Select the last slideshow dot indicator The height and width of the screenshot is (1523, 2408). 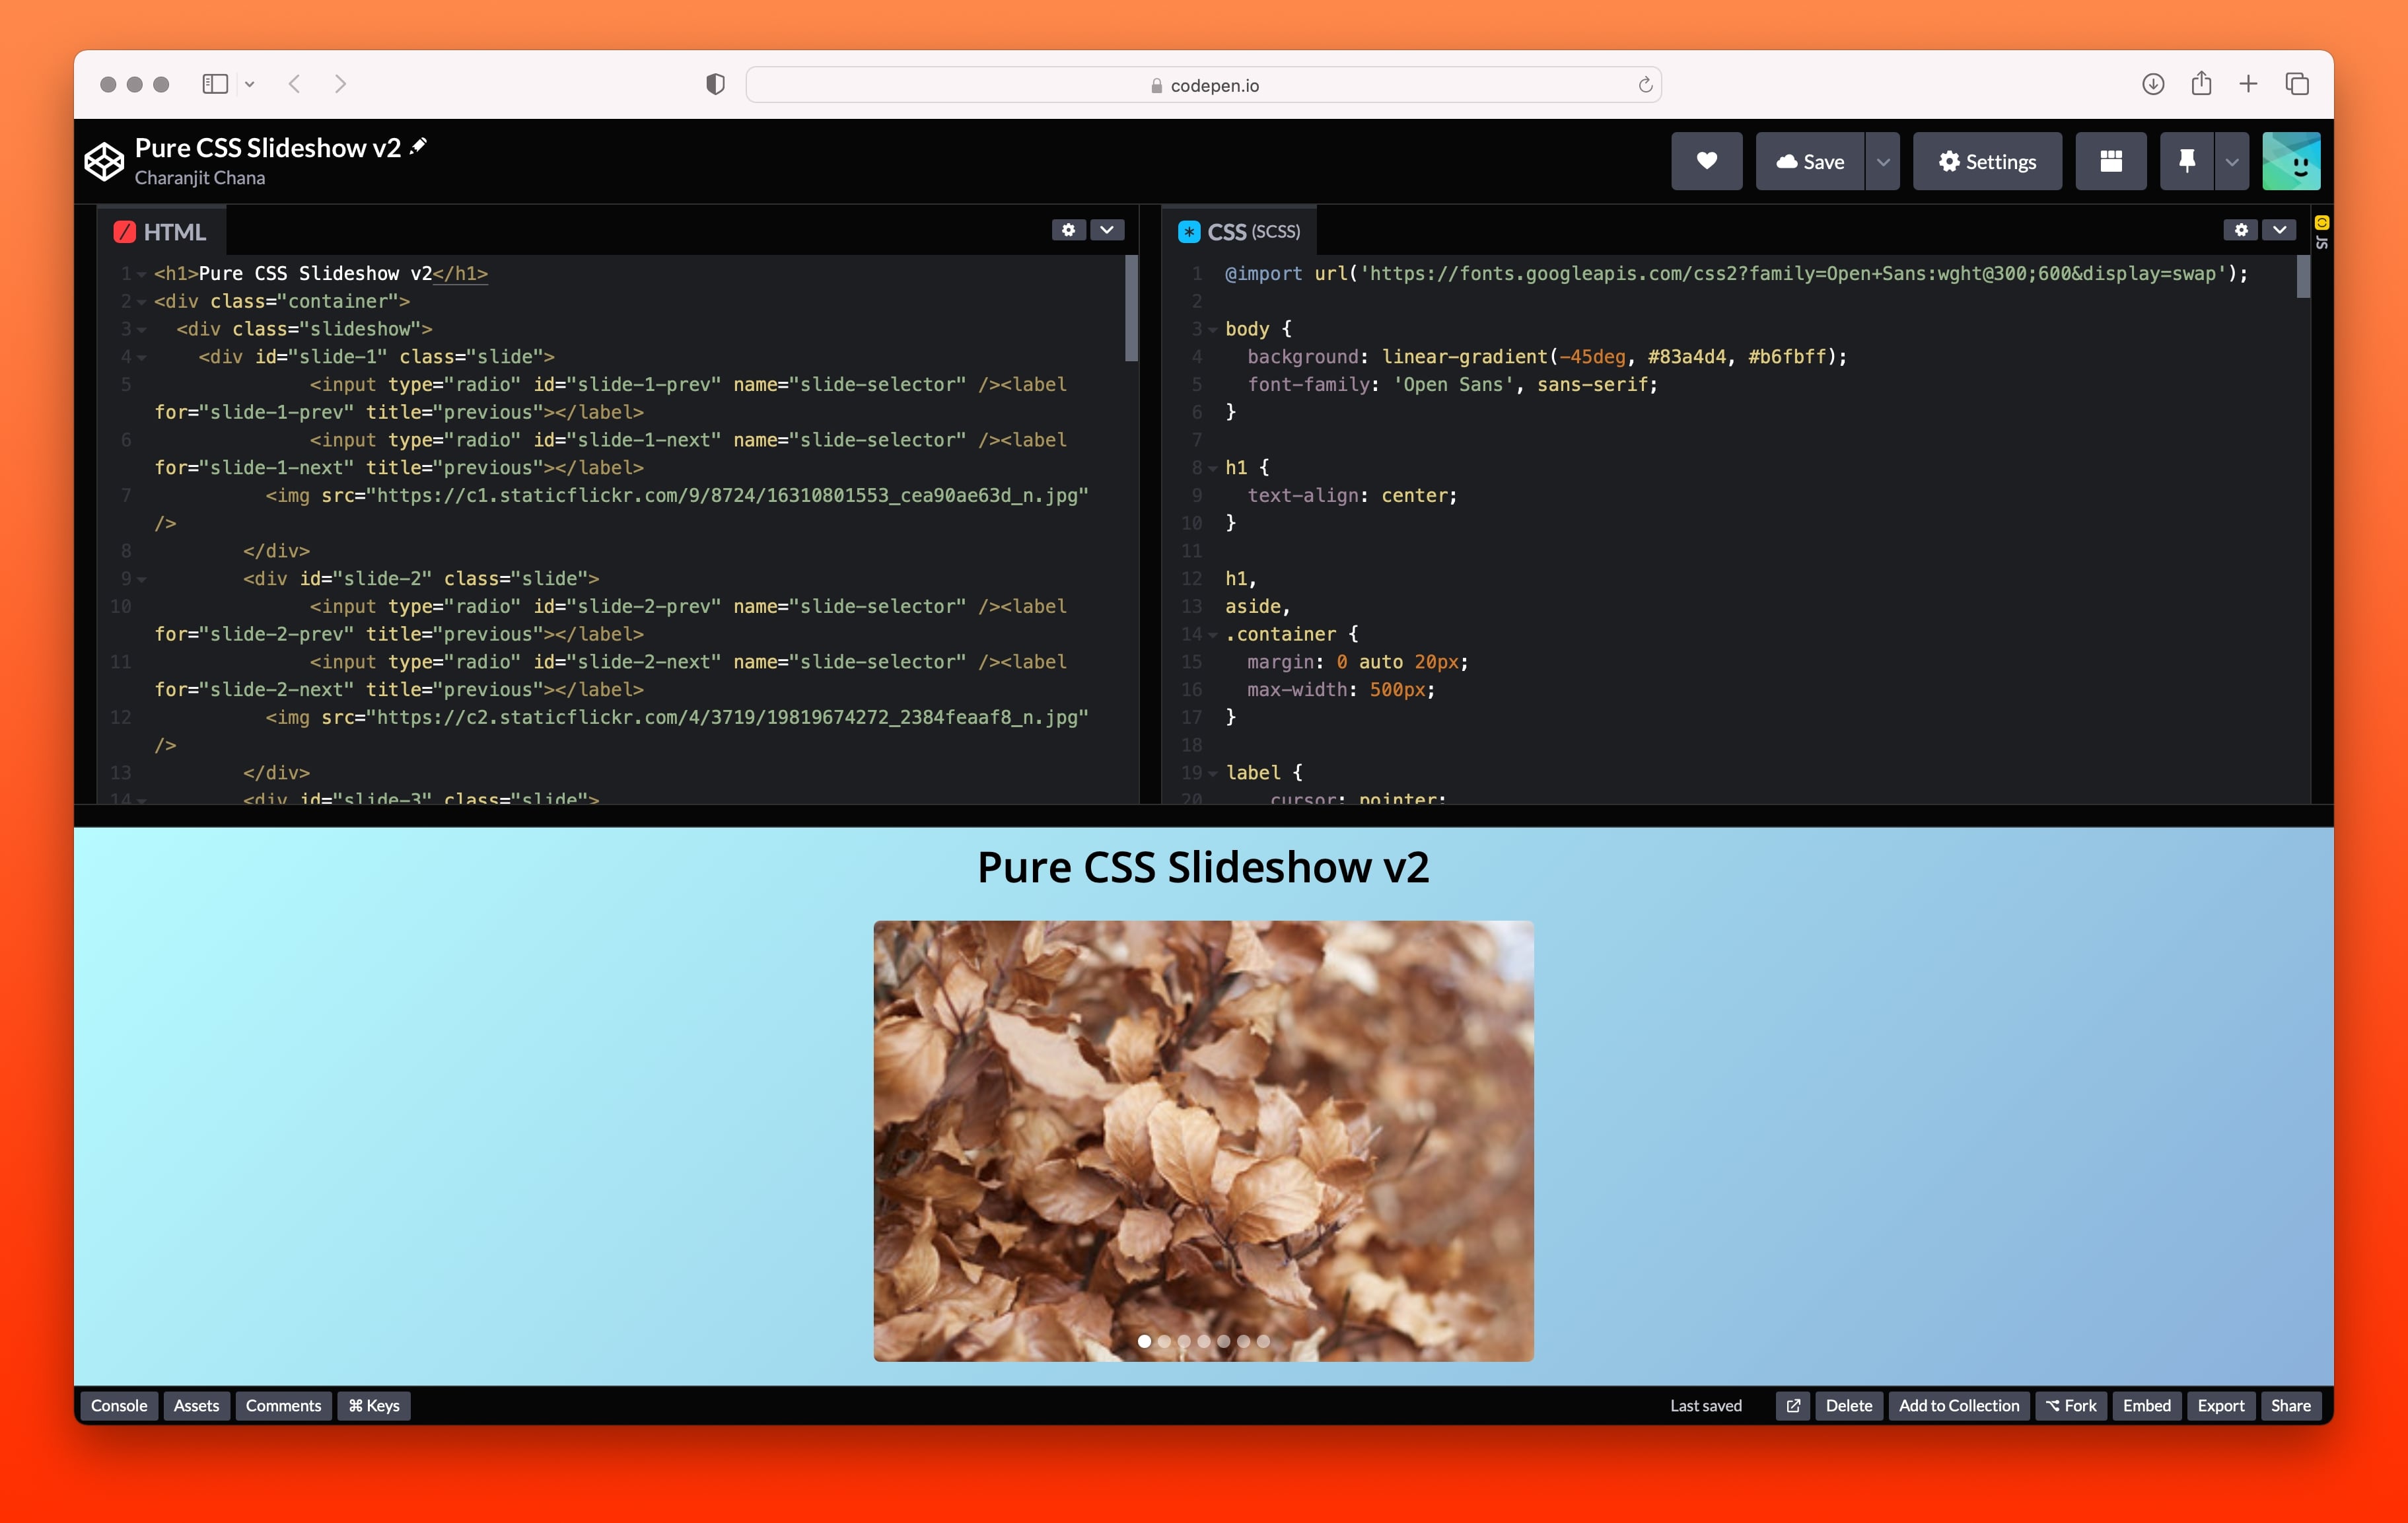(1264, 1341)
